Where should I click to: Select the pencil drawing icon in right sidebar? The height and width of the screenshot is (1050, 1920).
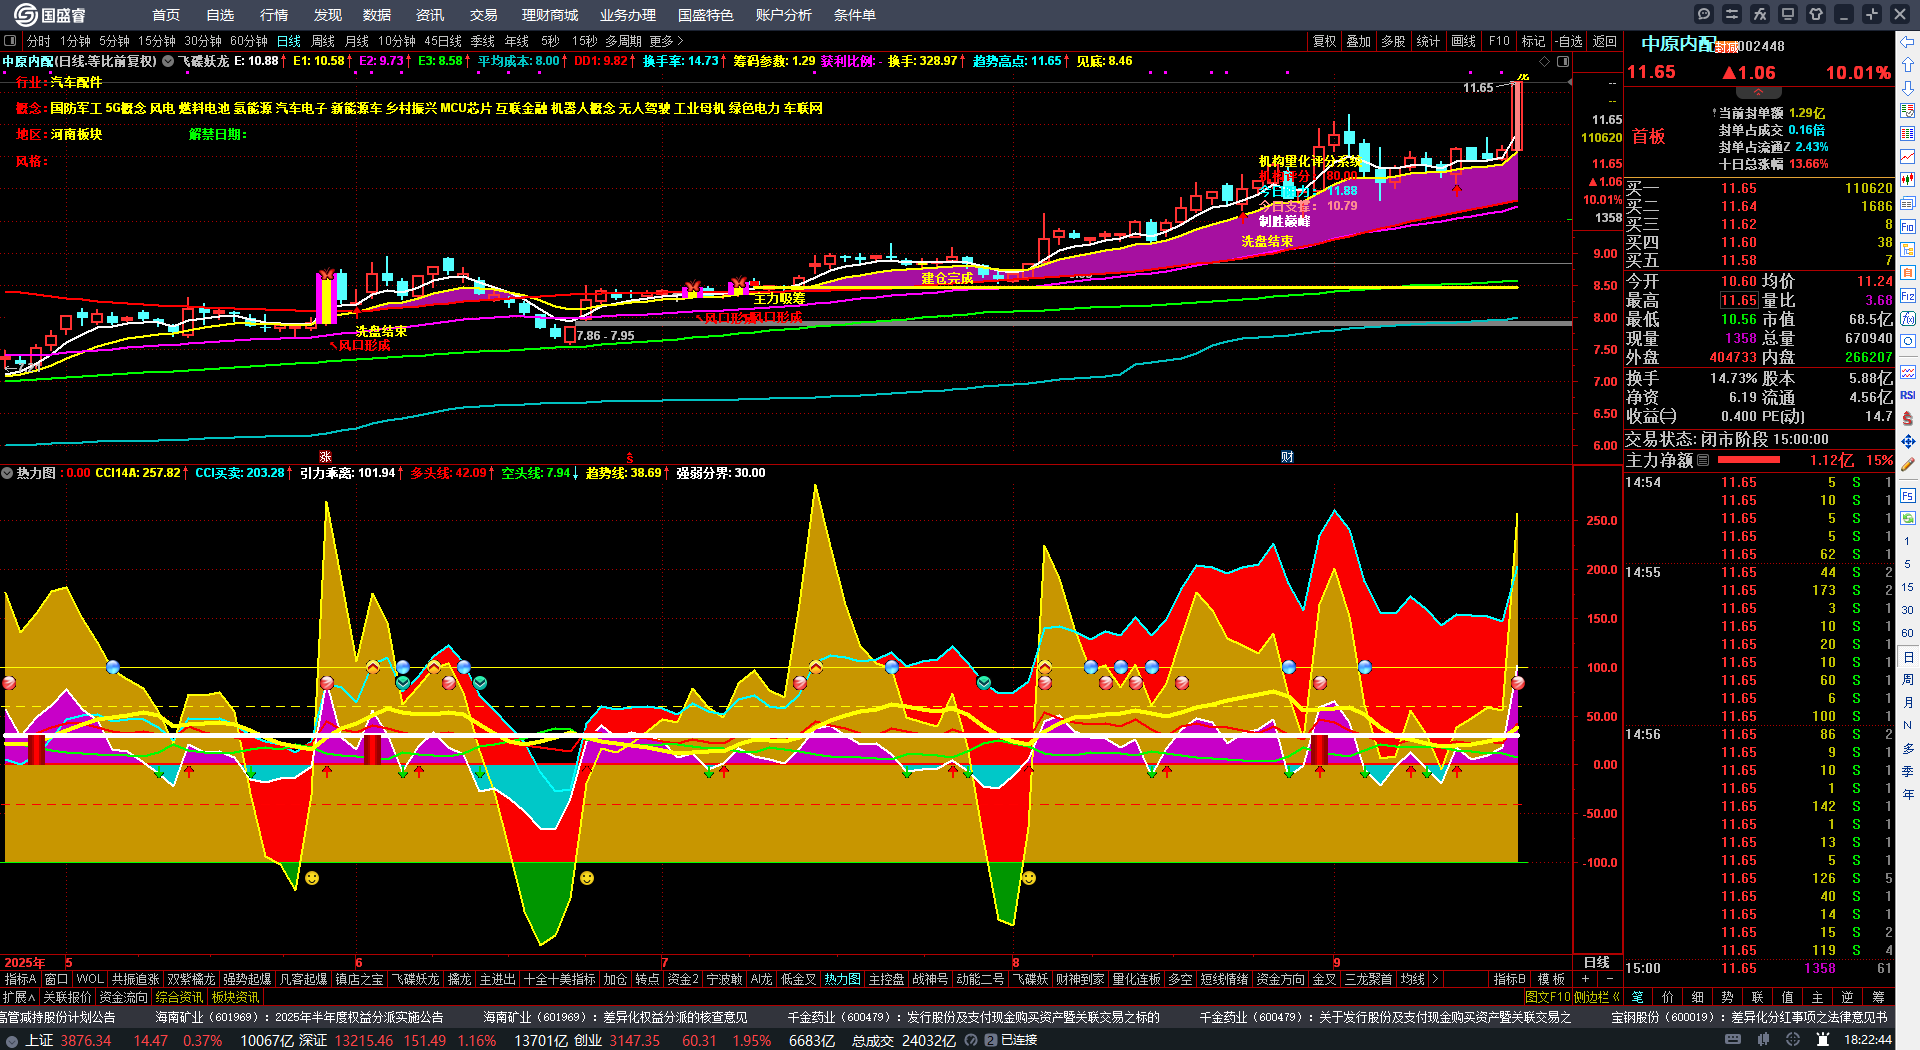coord(1908,464)
